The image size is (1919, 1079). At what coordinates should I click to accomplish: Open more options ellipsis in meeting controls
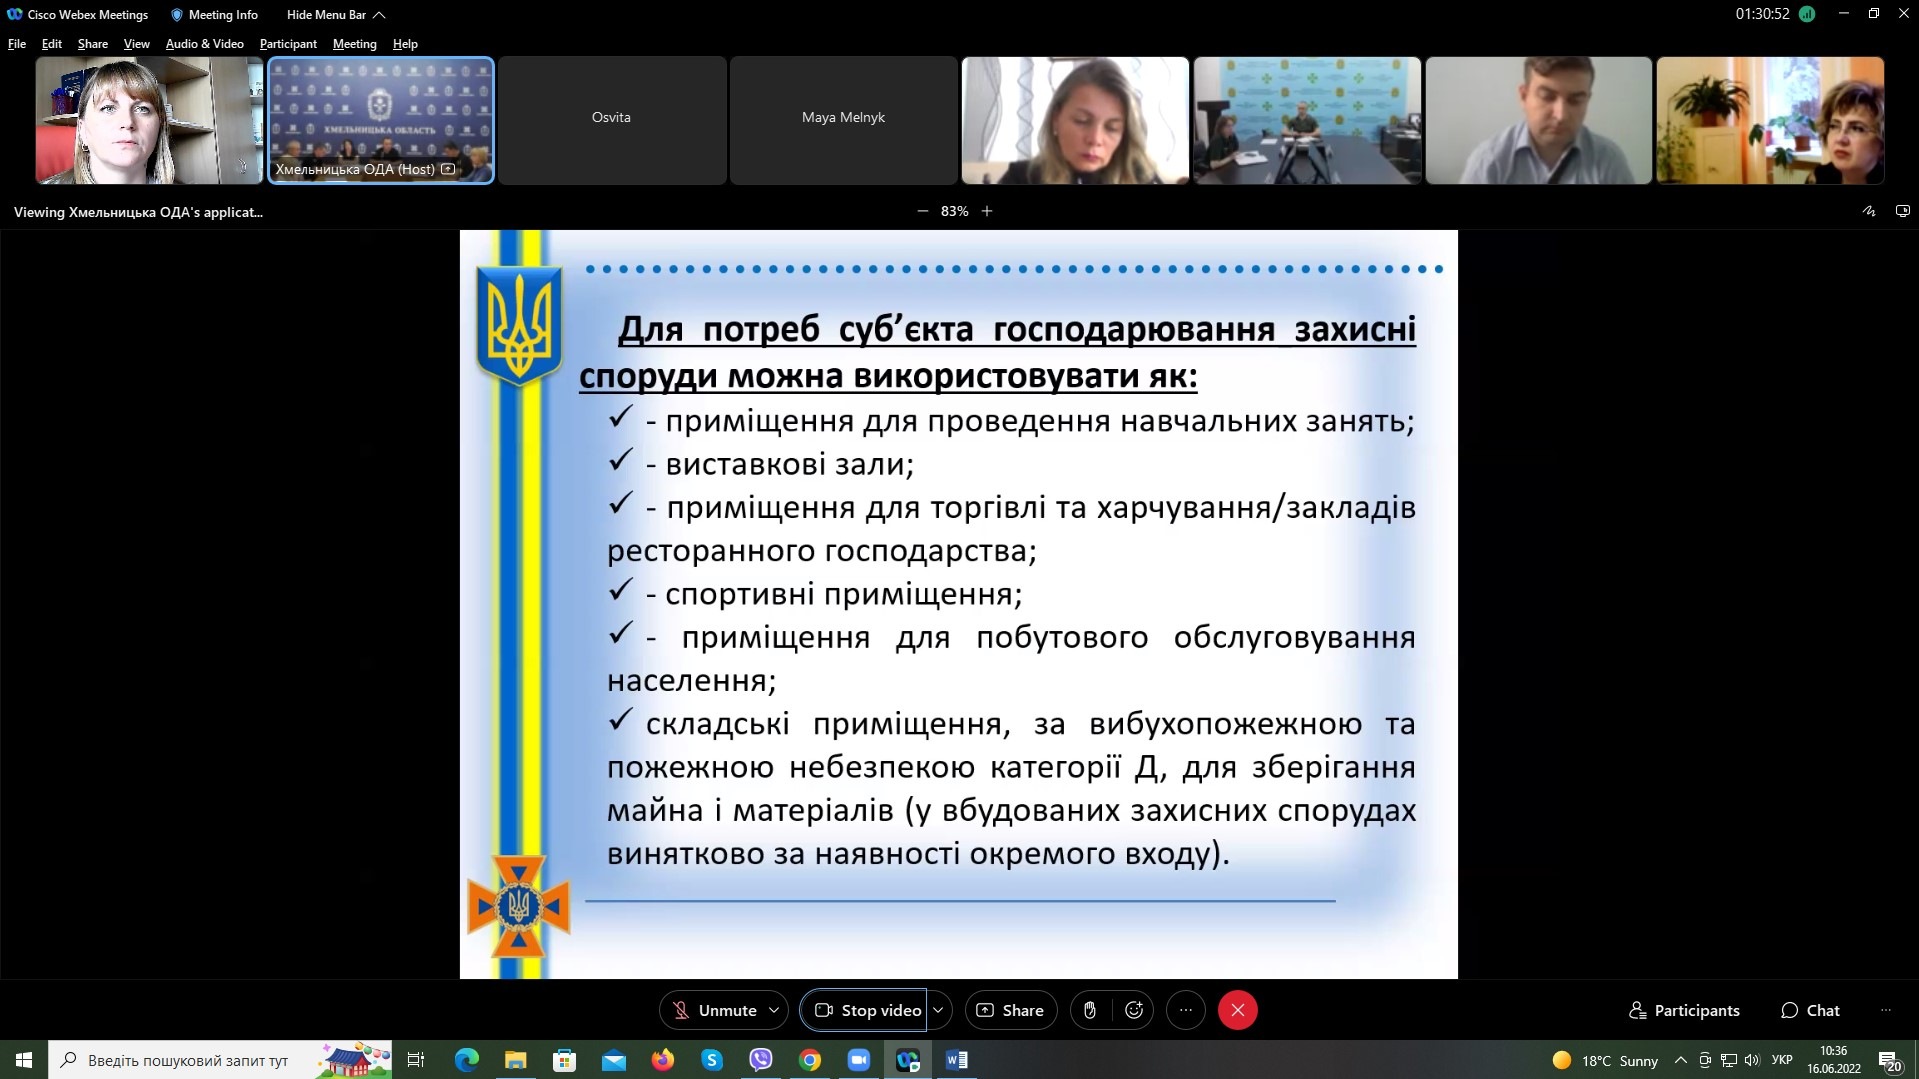coord(1186,1010)
